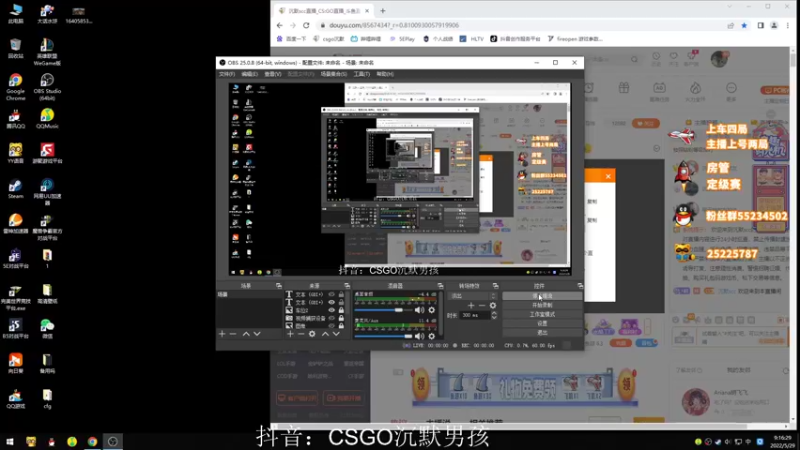Open Settings from the OBS controls
The image size is (800, 450).
pos(542,323)
